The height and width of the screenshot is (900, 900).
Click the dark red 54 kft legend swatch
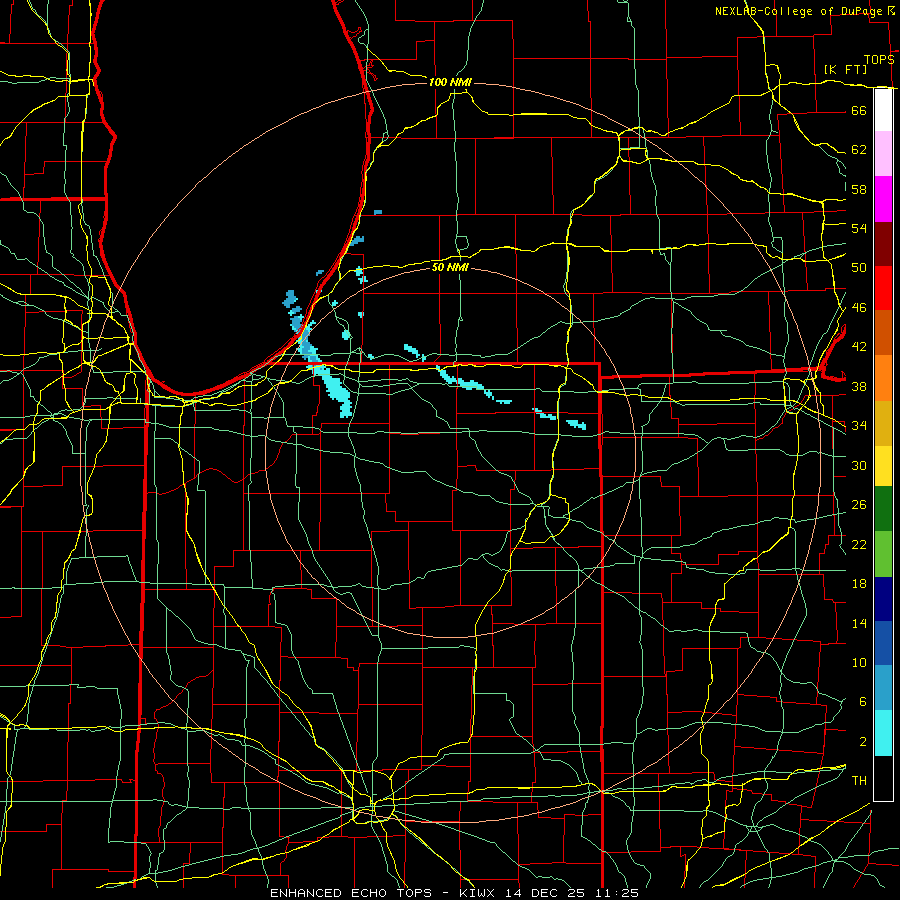pos(883,244)
